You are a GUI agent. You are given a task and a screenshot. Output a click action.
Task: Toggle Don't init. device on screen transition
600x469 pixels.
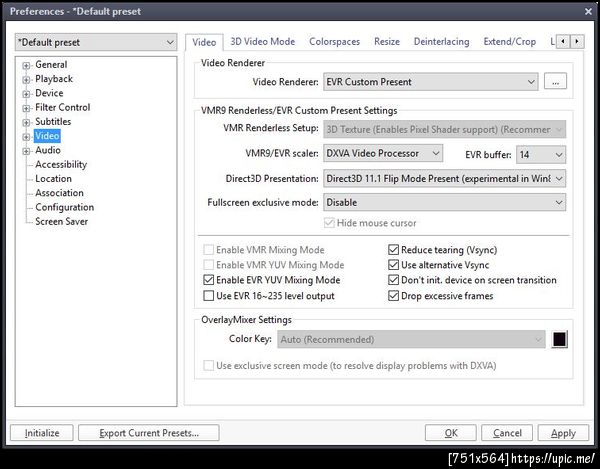tap(472, 280)
